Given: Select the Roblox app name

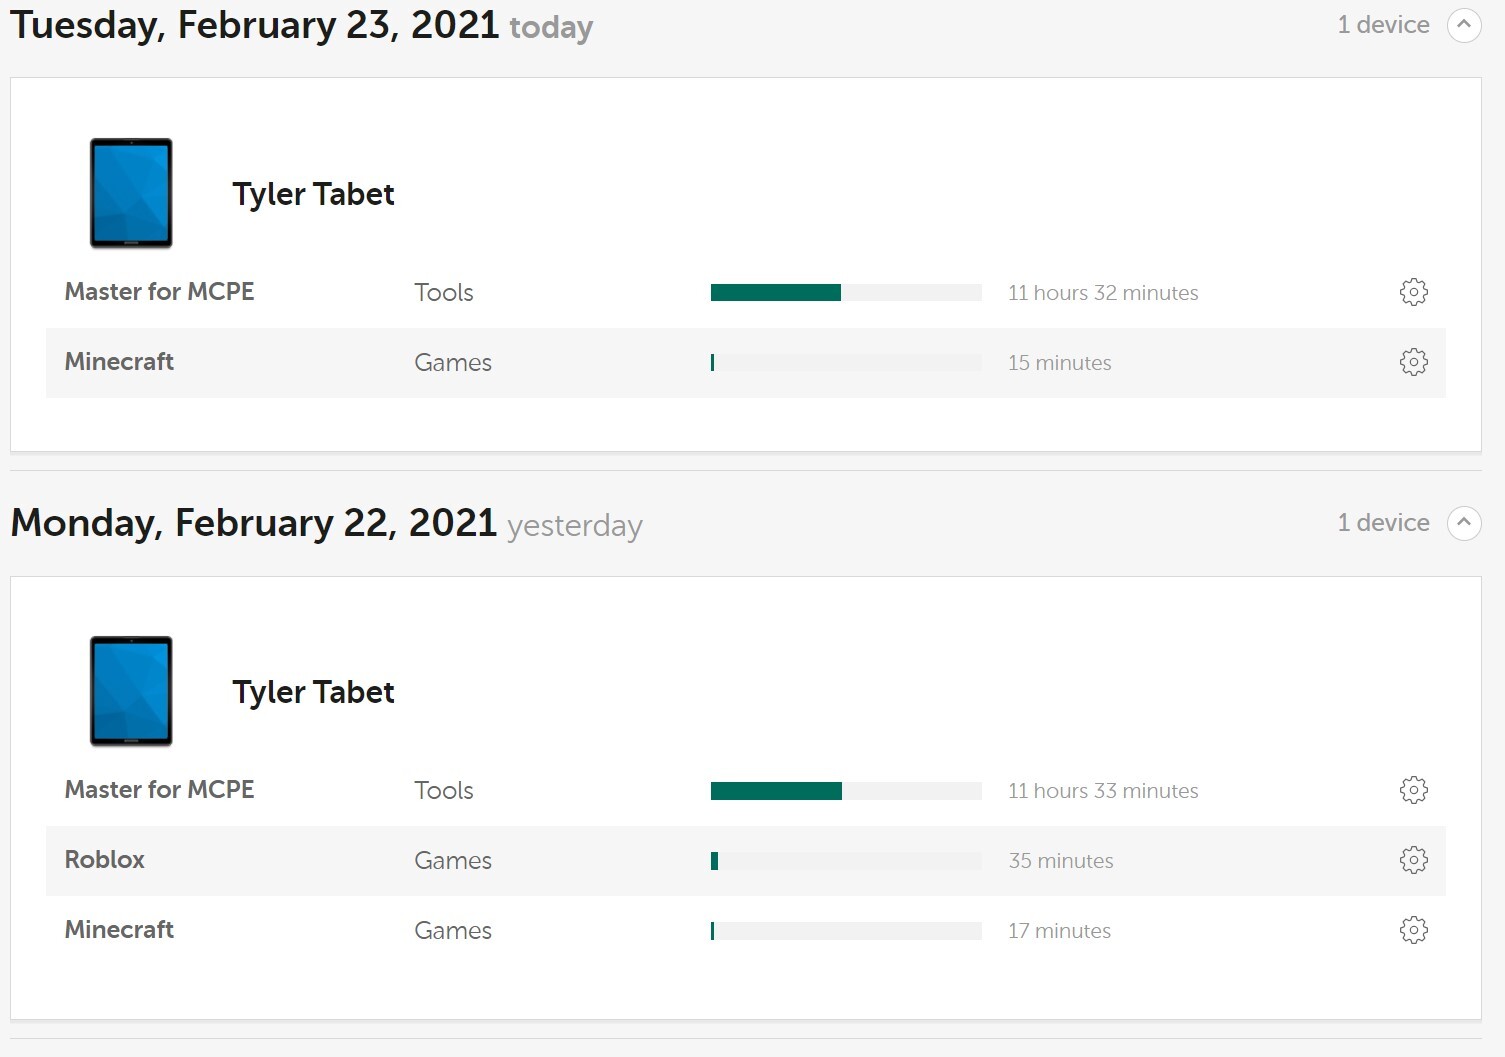Looking at the screenshot, I should click(105, 860).
